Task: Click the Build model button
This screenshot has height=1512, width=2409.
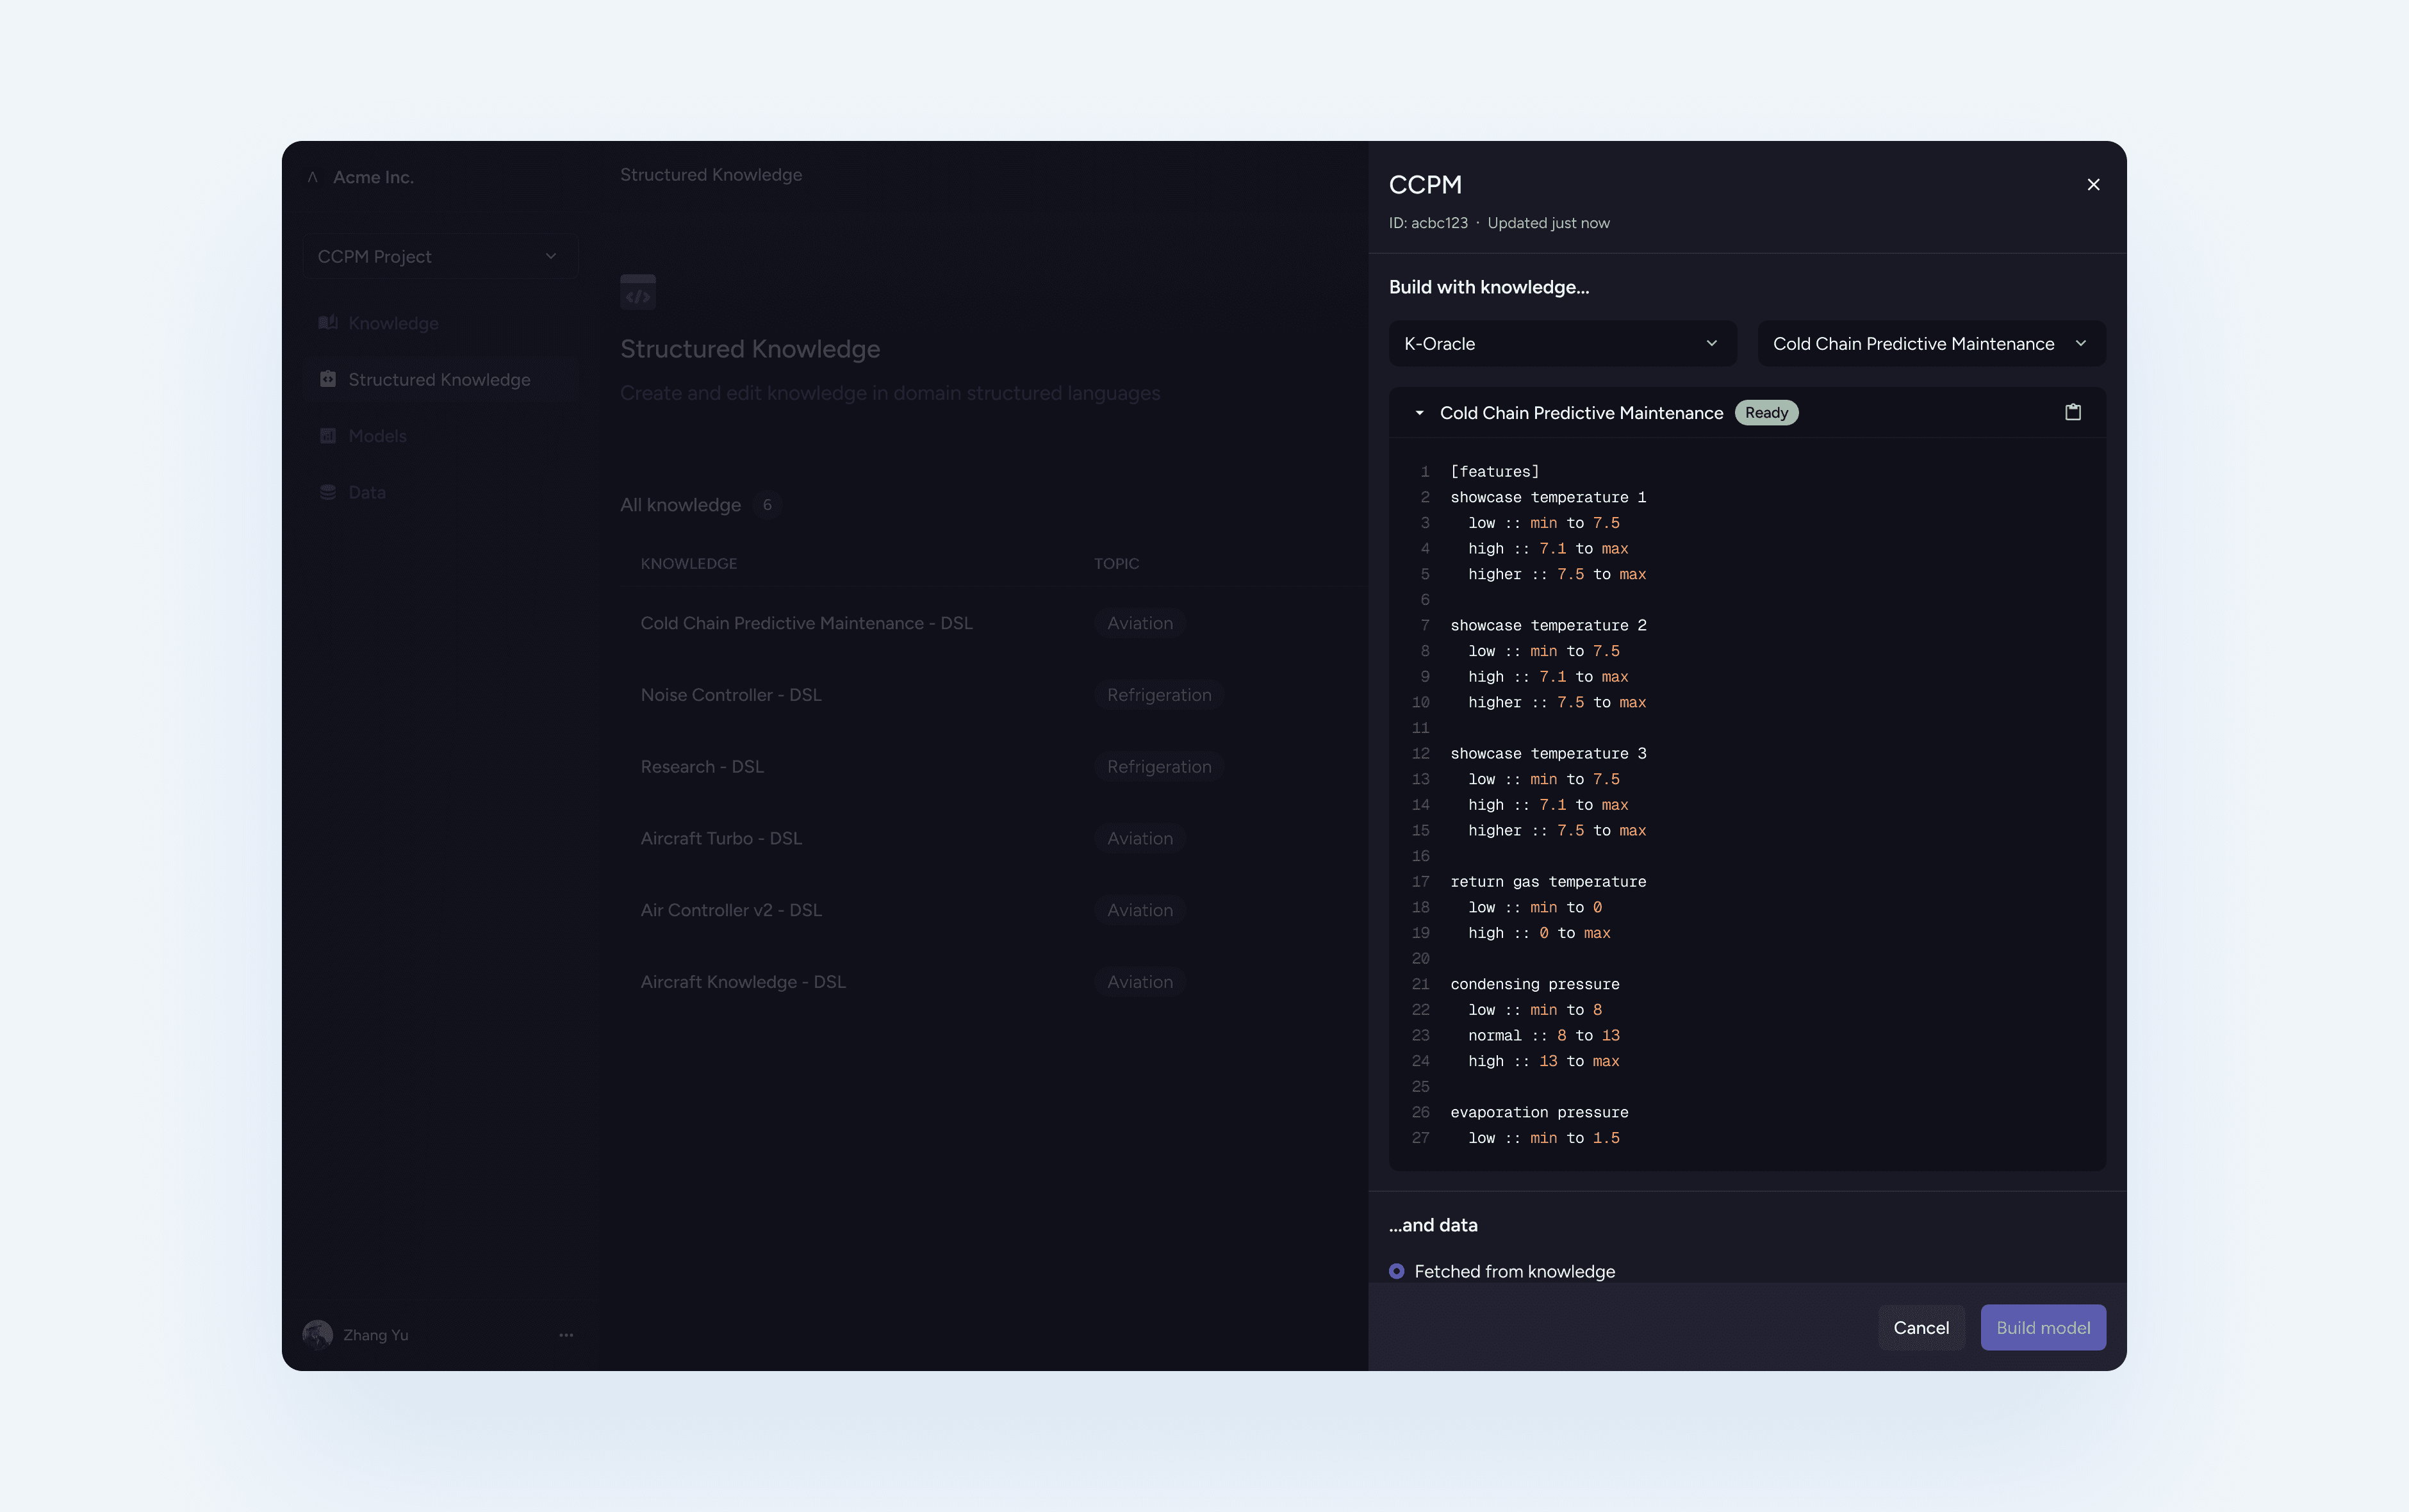Action: [x=2042, y=1327]
